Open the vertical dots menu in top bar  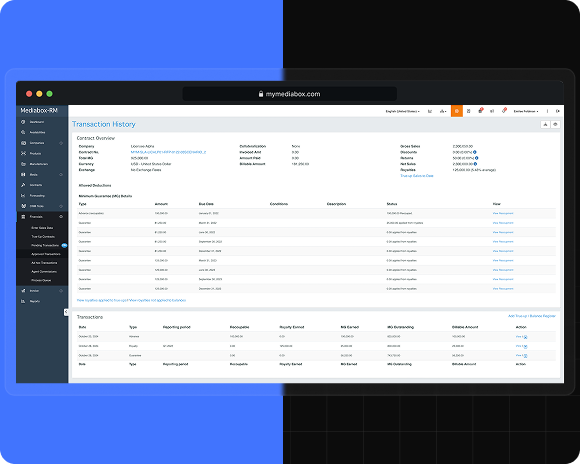(547, 111)
